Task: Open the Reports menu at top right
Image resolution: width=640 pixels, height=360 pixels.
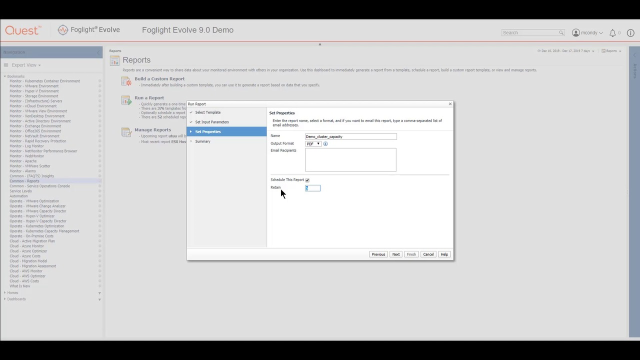Action: tap(611, 51)
